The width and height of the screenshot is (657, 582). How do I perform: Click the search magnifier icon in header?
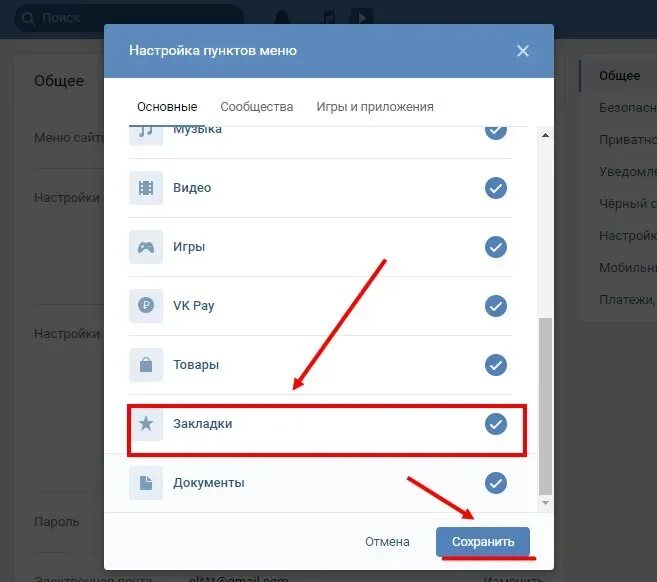(x=28, y=18)
